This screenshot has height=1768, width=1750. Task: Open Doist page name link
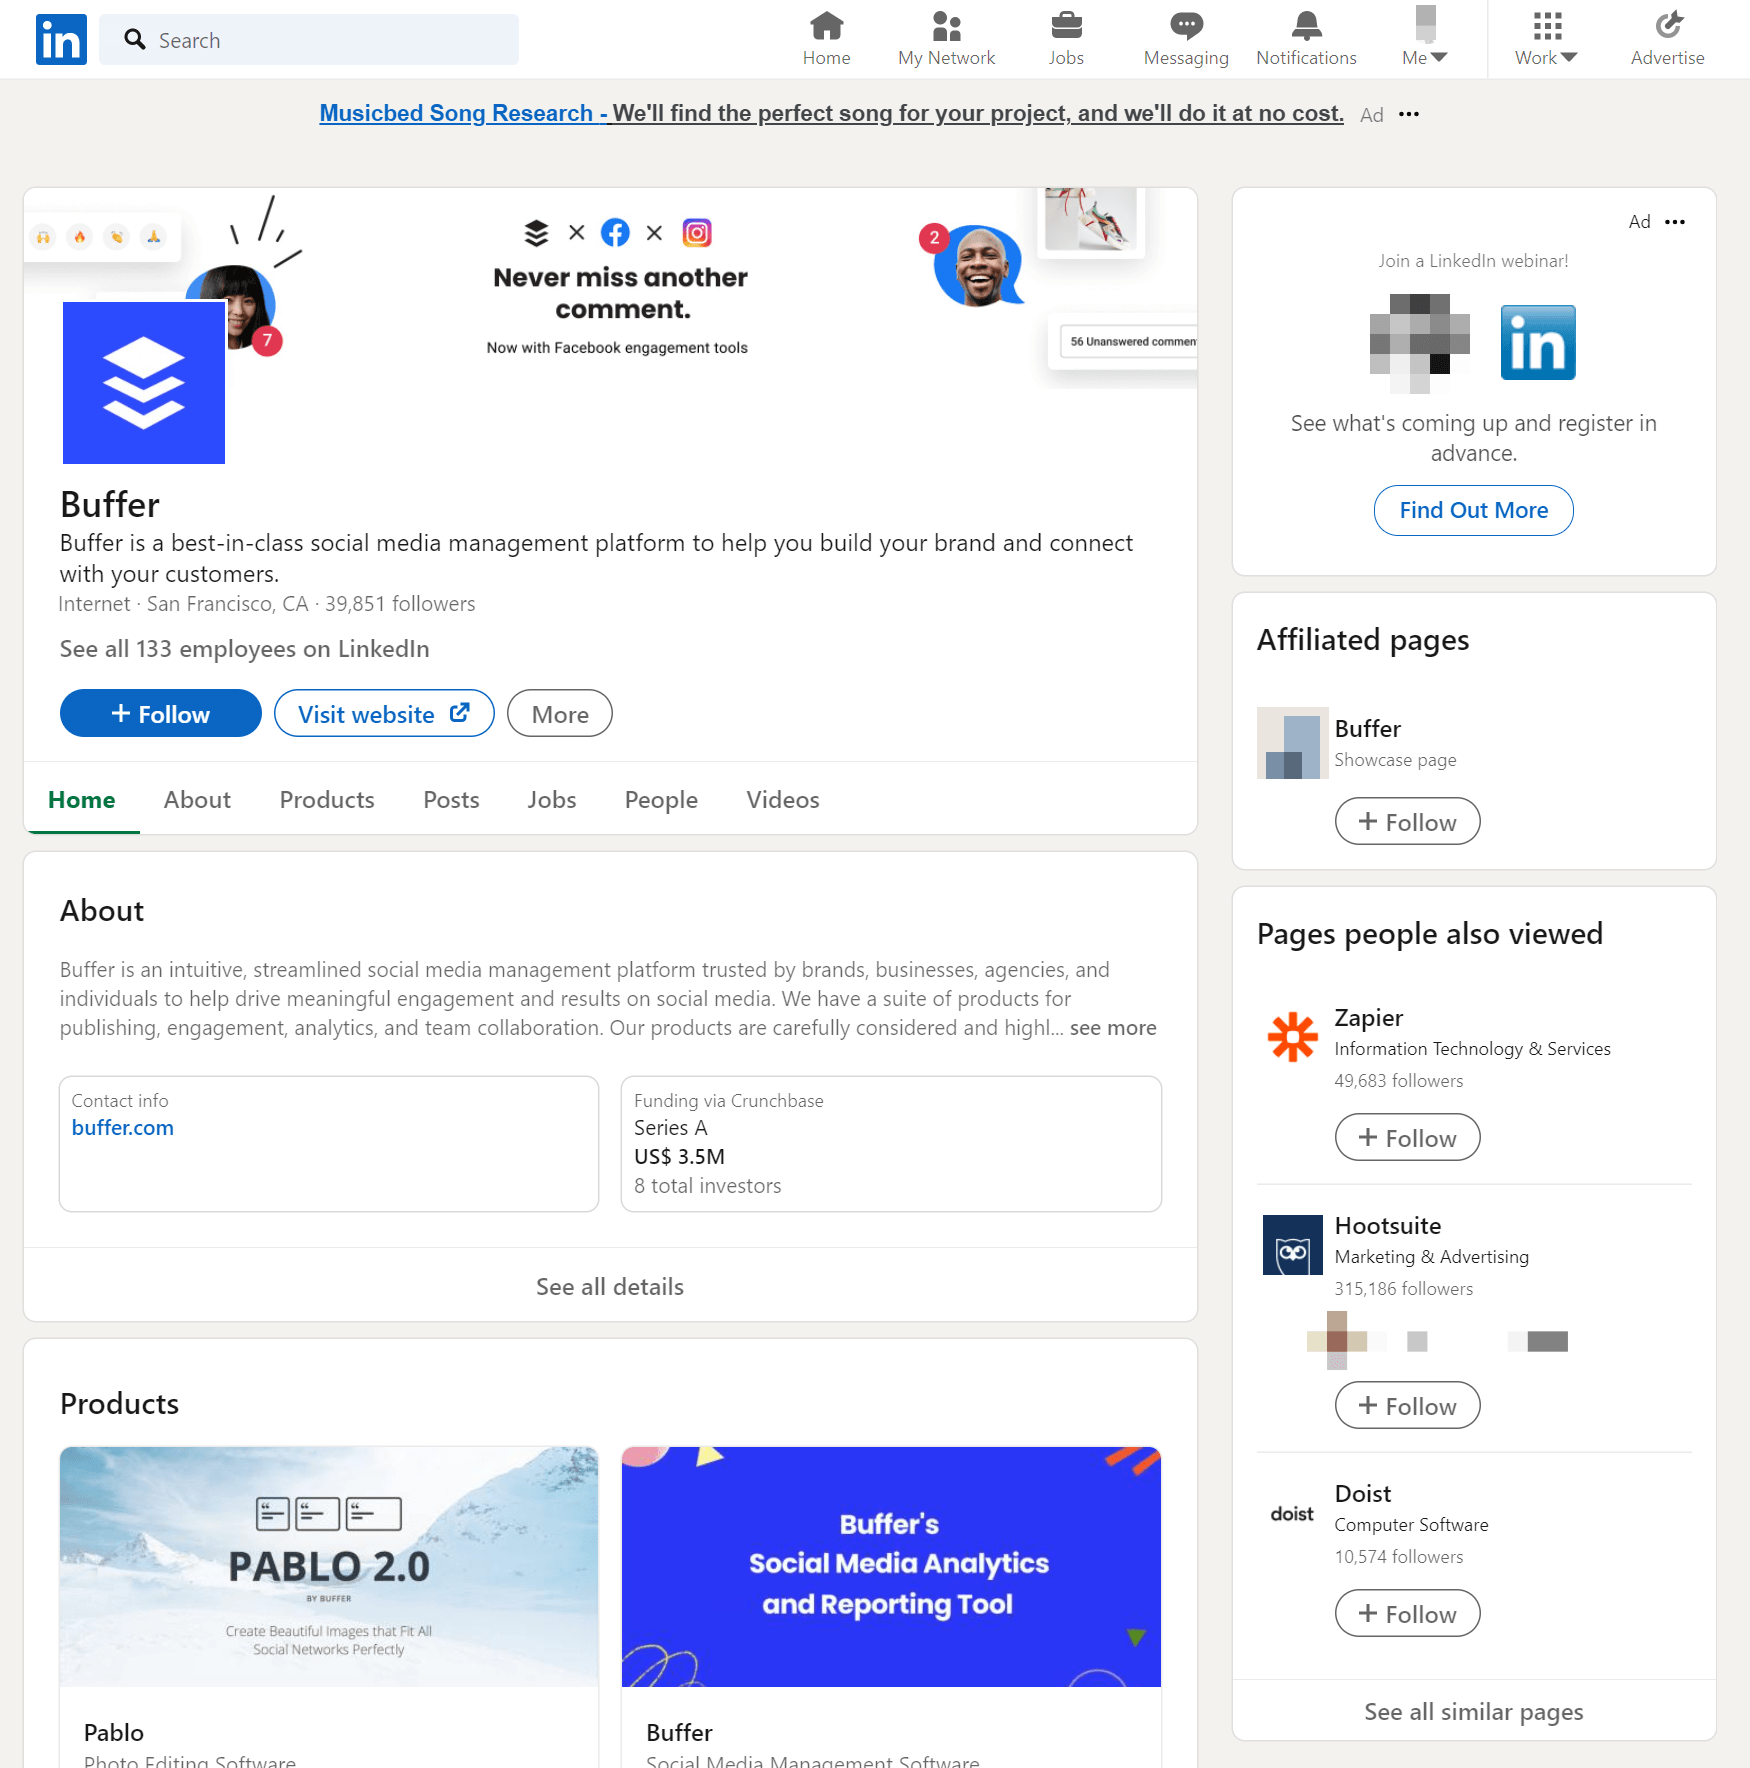1363,1493
